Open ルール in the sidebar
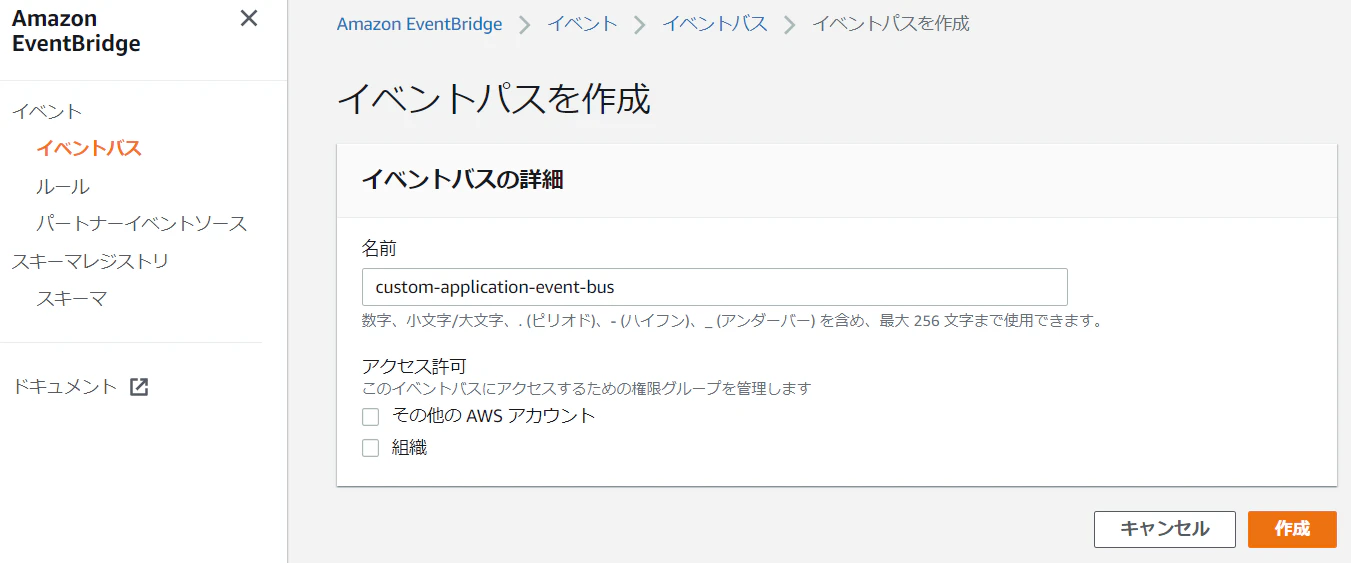Screen dimensions: 1351x563 (63, 187)
